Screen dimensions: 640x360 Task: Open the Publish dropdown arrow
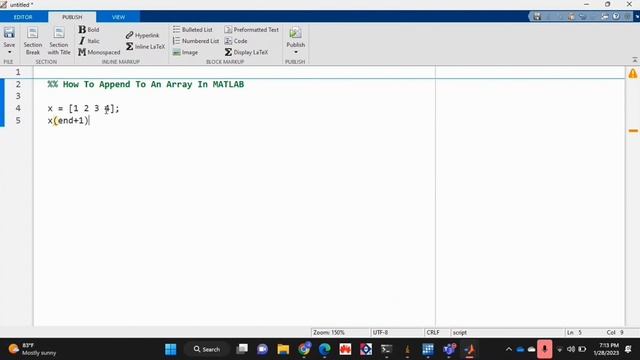pyautogui.click(x=296, y=52)
